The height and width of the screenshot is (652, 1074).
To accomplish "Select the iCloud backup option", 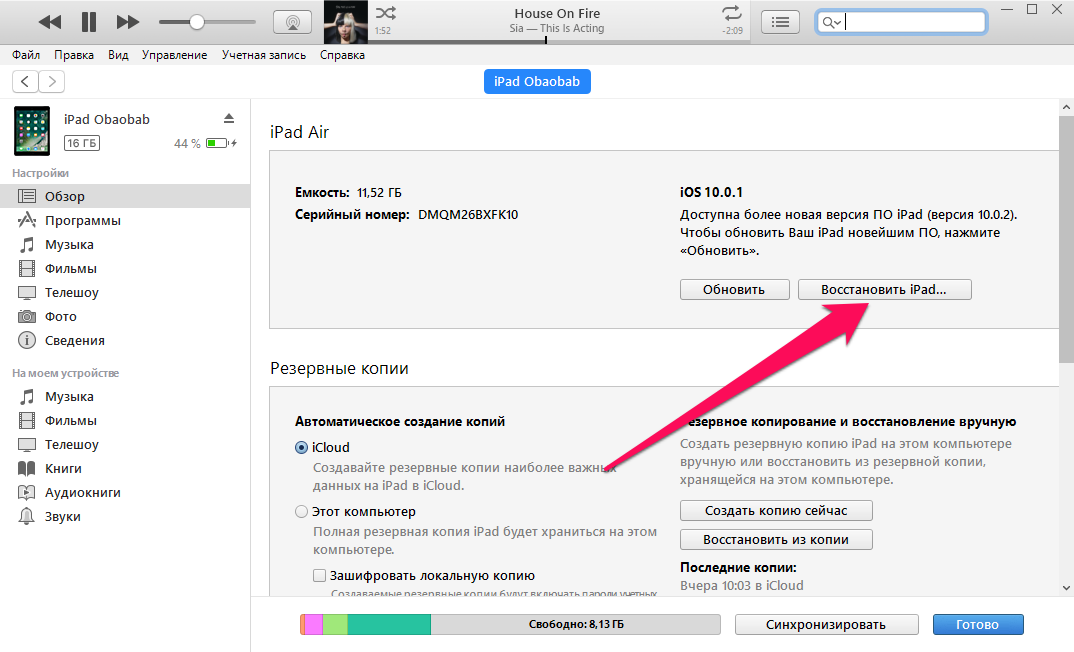I will coord(302,448).
